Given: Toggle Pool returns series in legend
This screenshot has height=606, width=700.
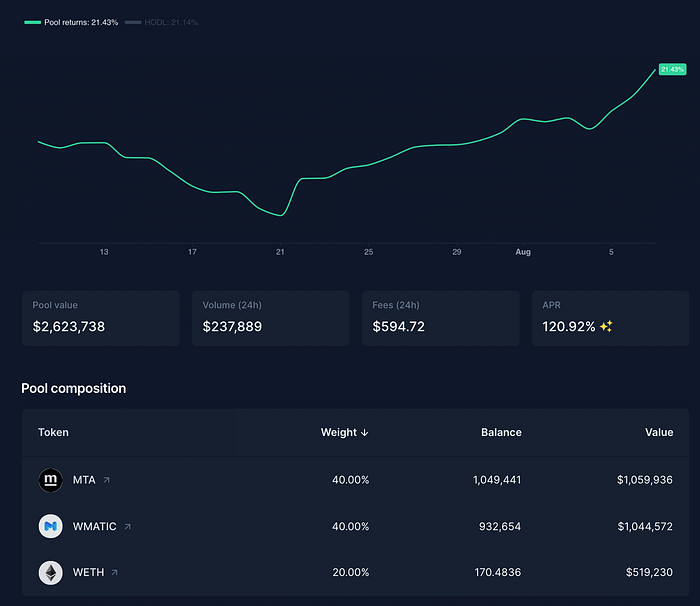Looking at the screenshot, I should (71, 22).
